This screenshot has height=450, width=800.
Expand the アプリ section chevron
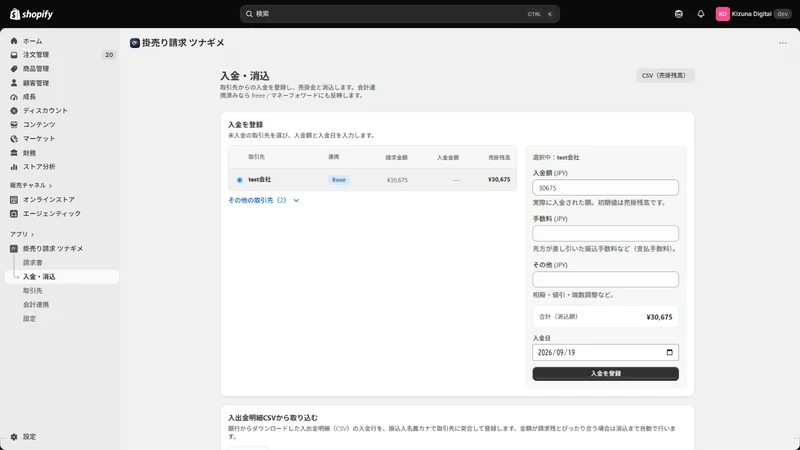[32, 234]
